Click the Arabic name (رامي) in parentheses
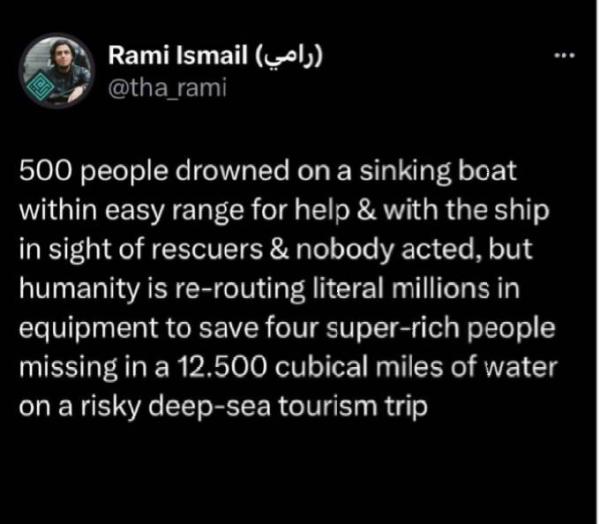 click(x=288, y=57)
